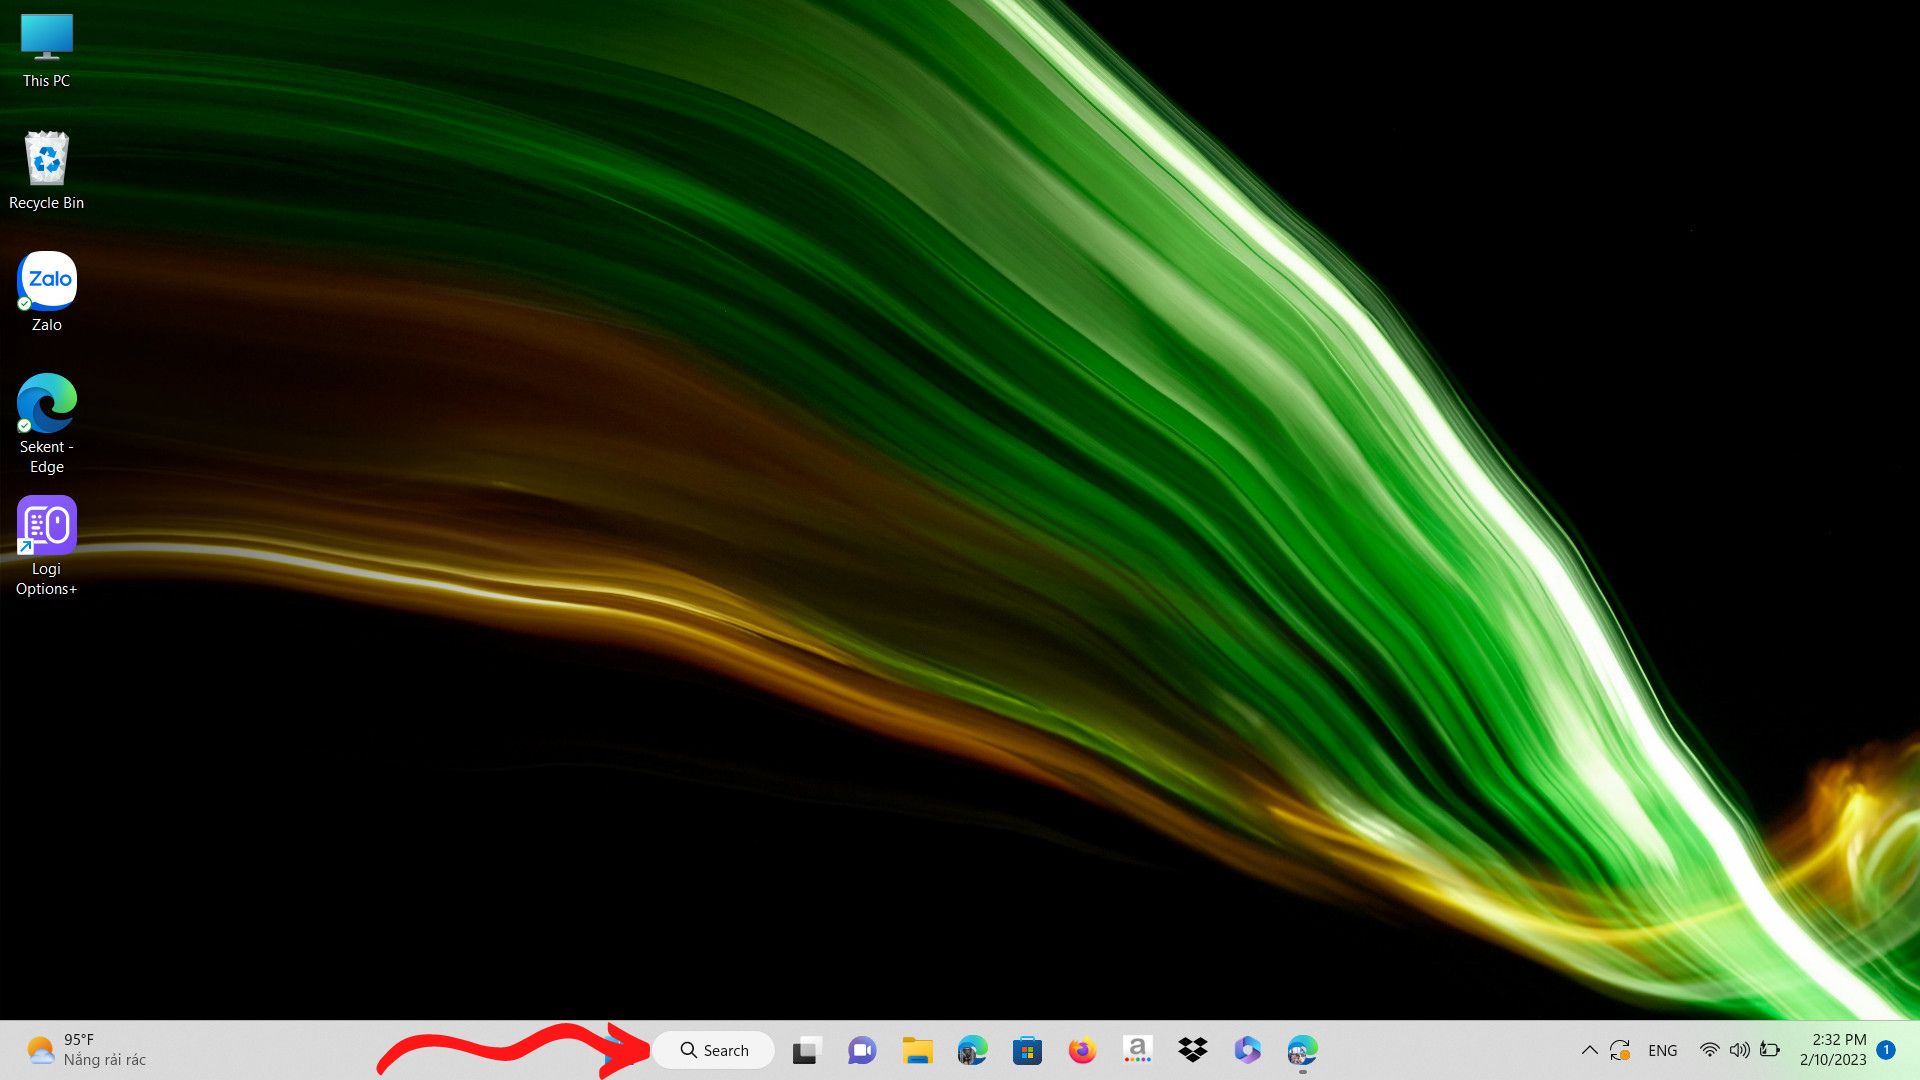Launch Firefox from the taskbar
The width and height of the screenshot is (1920, 1080).
click(x=1082, y=1050)
